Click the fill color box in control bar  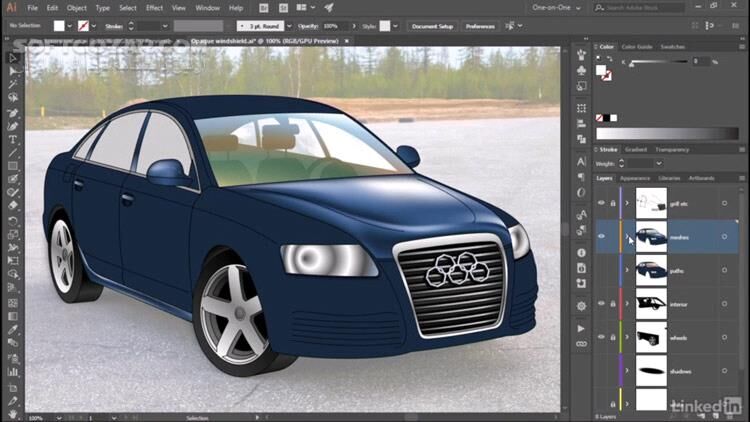click(x=59, y=25)
